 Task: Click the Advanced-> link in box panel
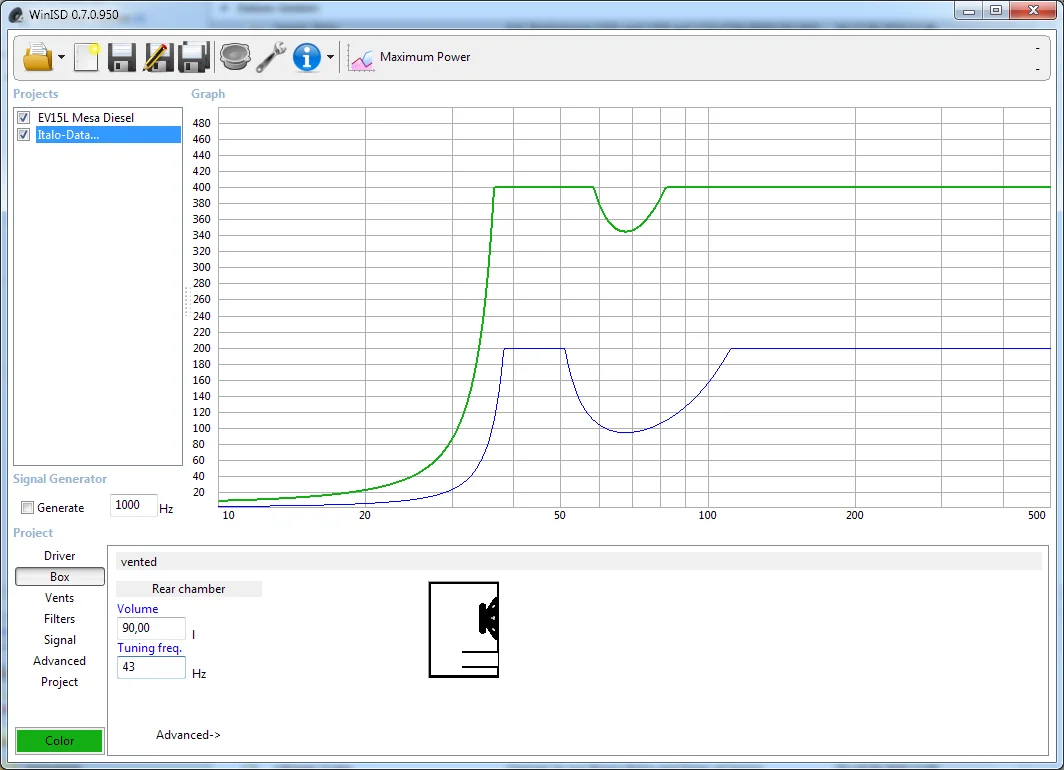pos(188,735)
